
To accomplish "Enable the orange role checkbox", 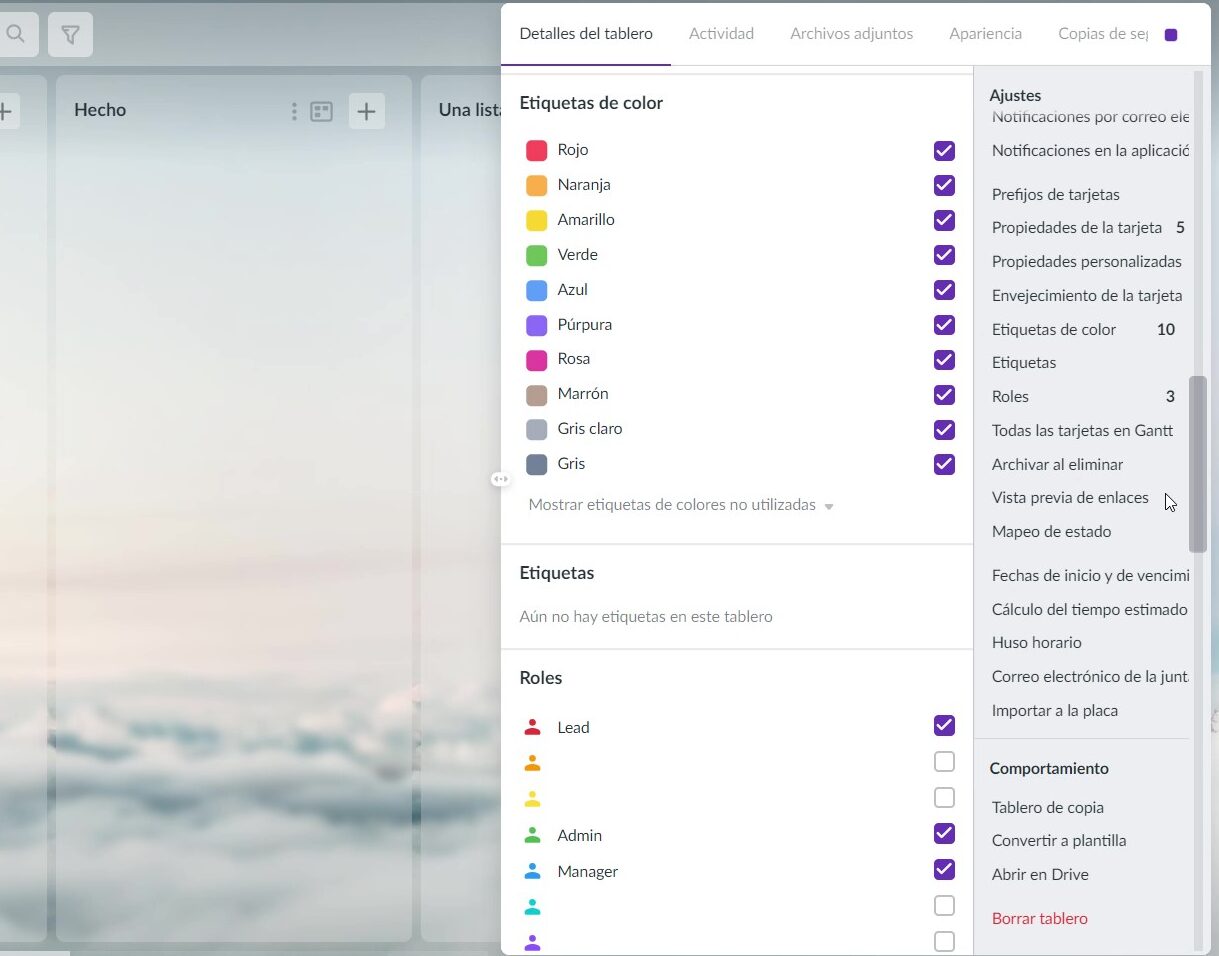I will [x=944, y=762].
